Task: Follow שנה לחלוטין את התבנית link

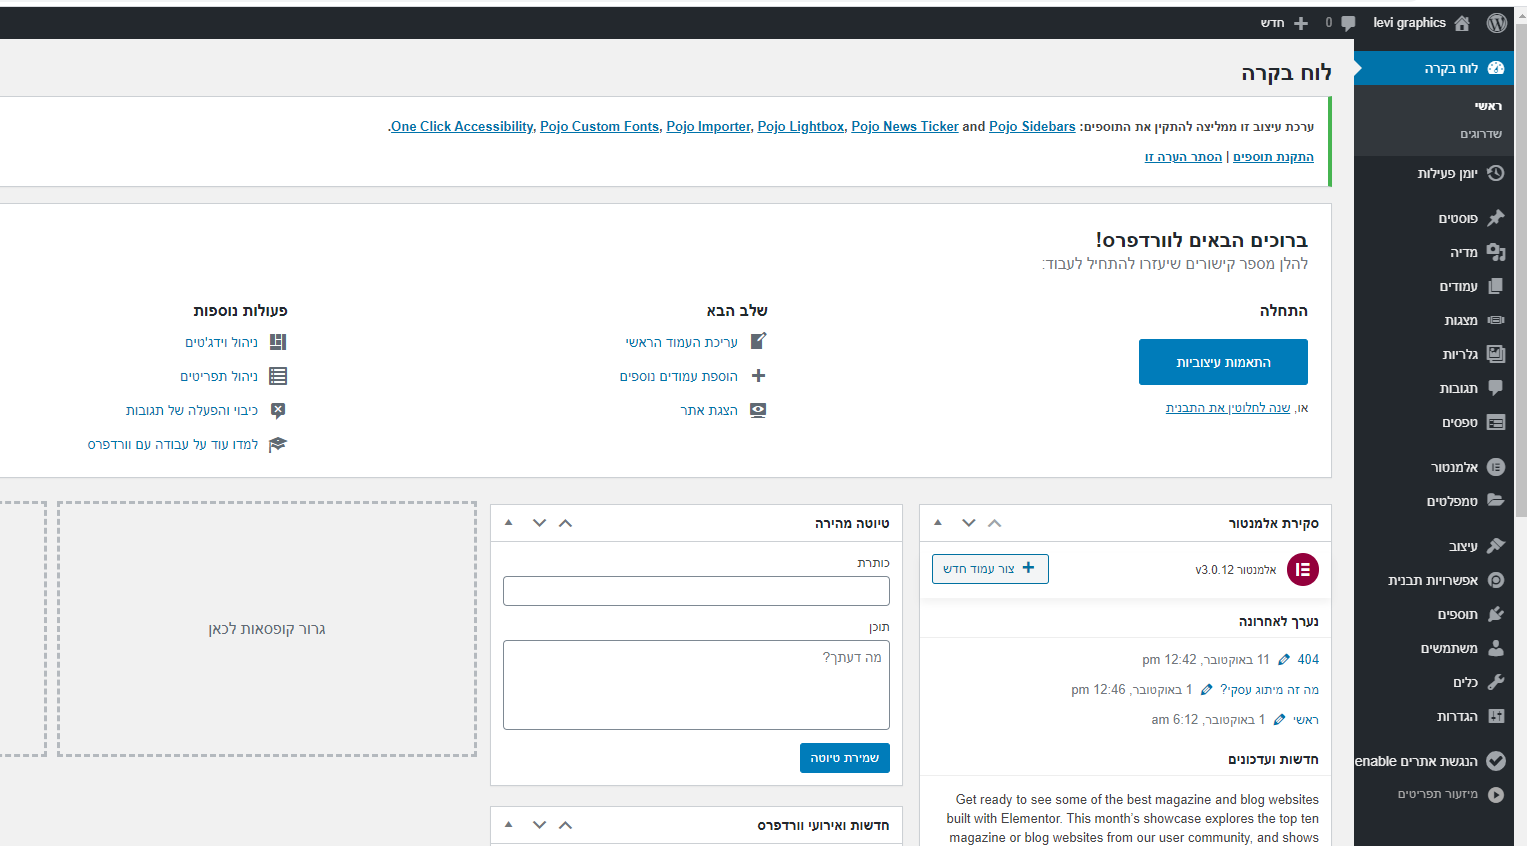Action: tap(1228, 408)
